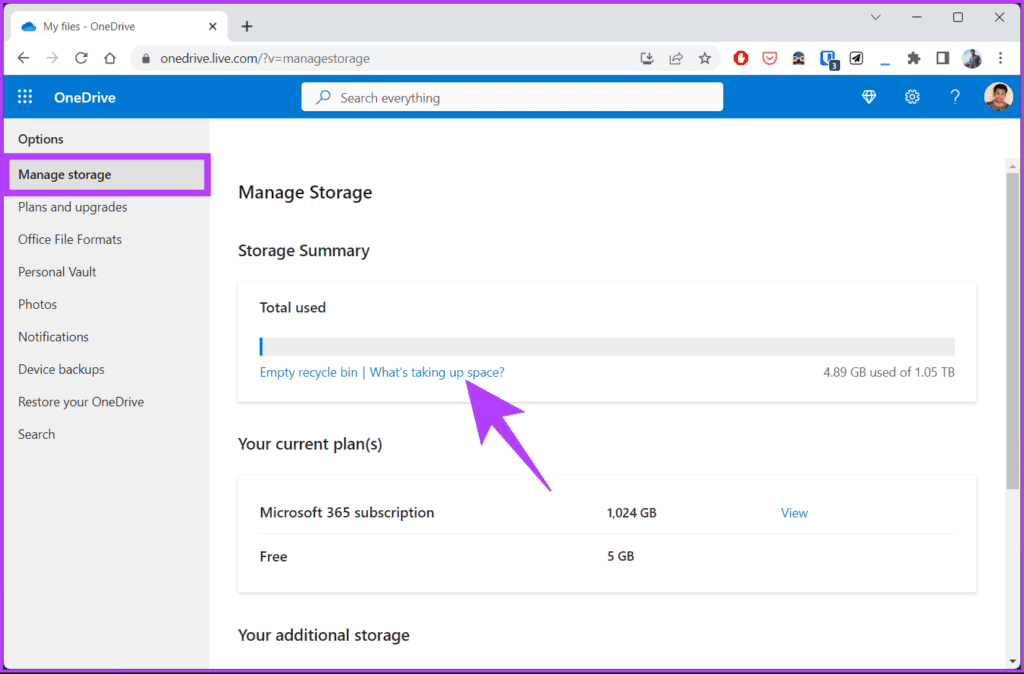
Task: Select the My files - OneDrive tab
Action: [x=120, y=27]
